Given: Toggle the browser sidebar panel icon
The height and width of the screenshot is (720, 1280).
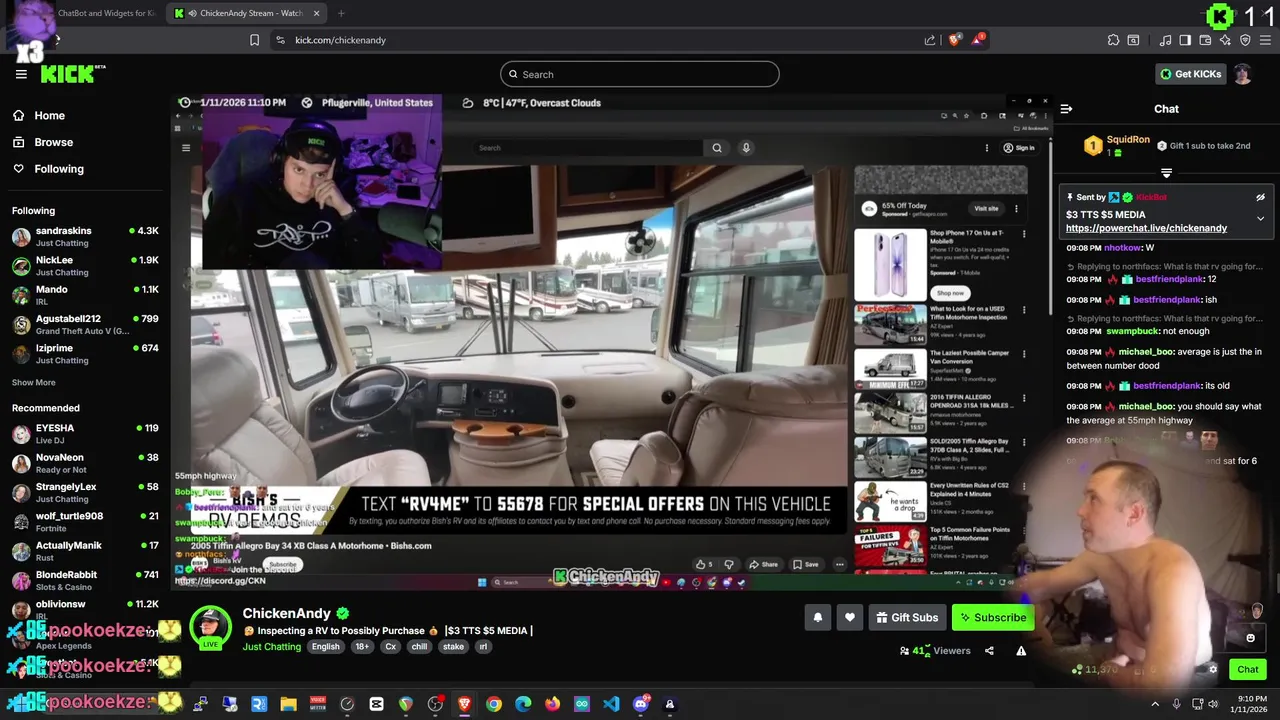Looking at the screenshot, I should [x=1185, y=40].
